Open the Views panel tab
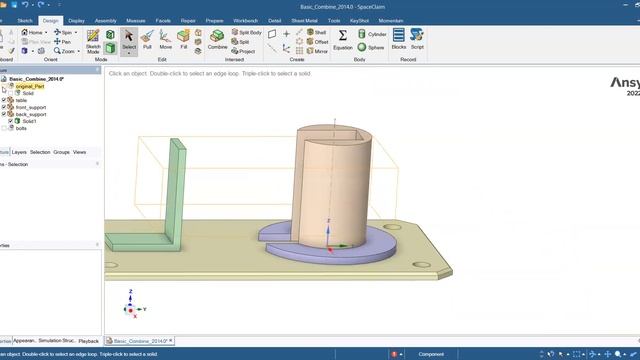The image size is (640, 360). [80, 152]
